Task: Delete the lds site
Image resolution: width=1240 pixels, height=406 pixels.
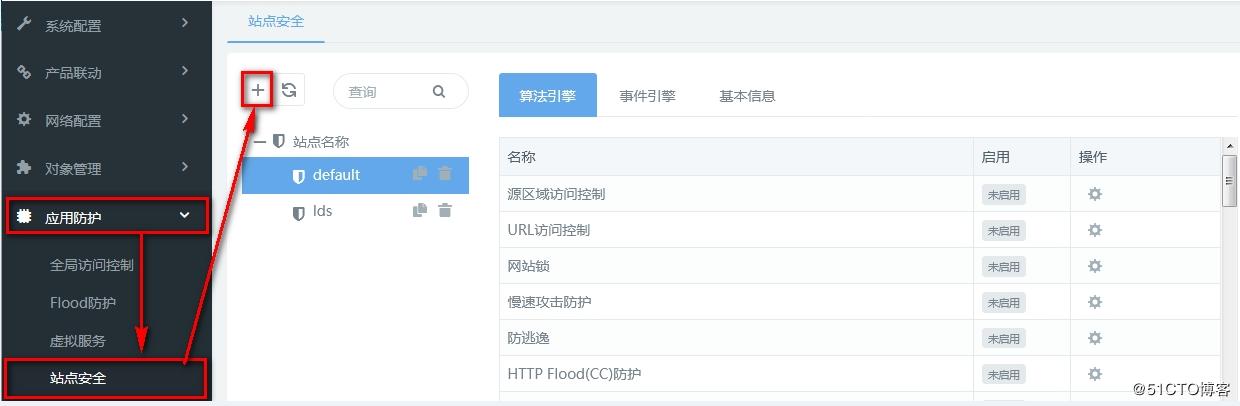Action: tap(445, 210)
